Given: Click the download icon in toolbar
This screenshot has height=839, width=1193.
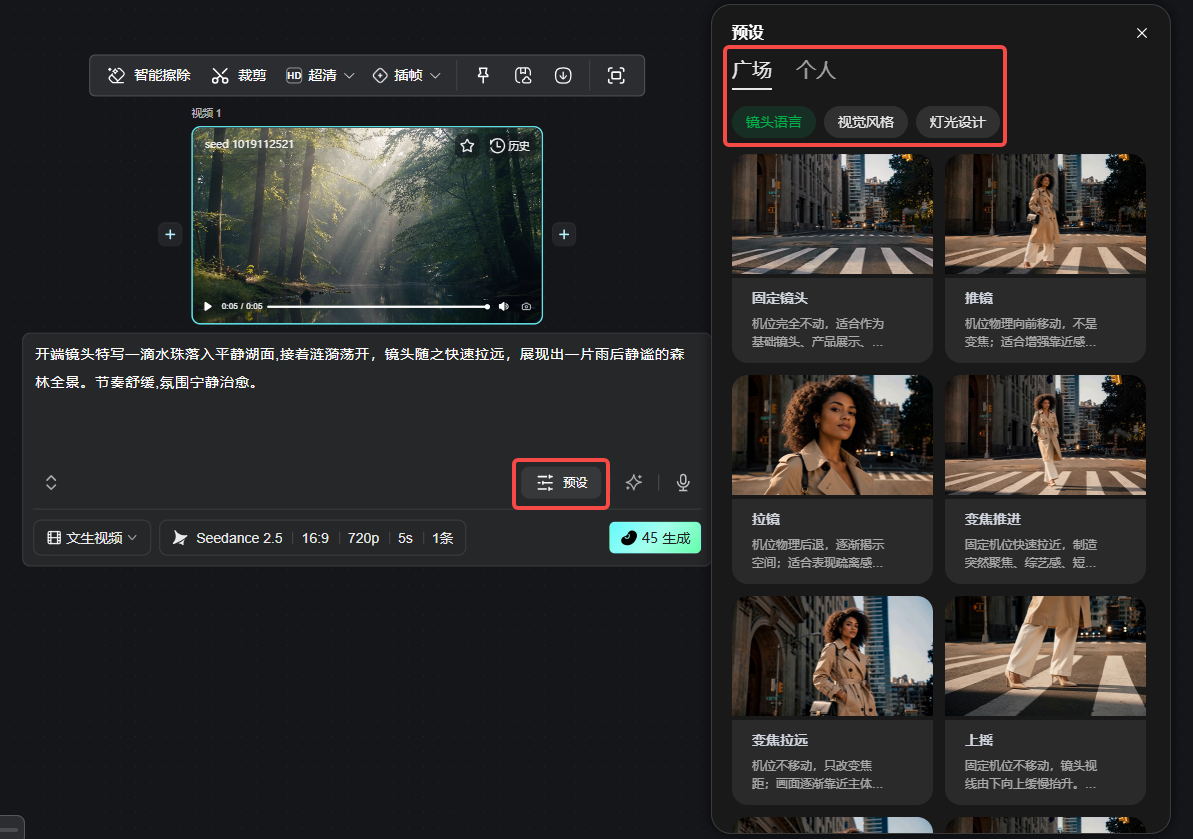Looking at the screenshot, I should [563, 75].
